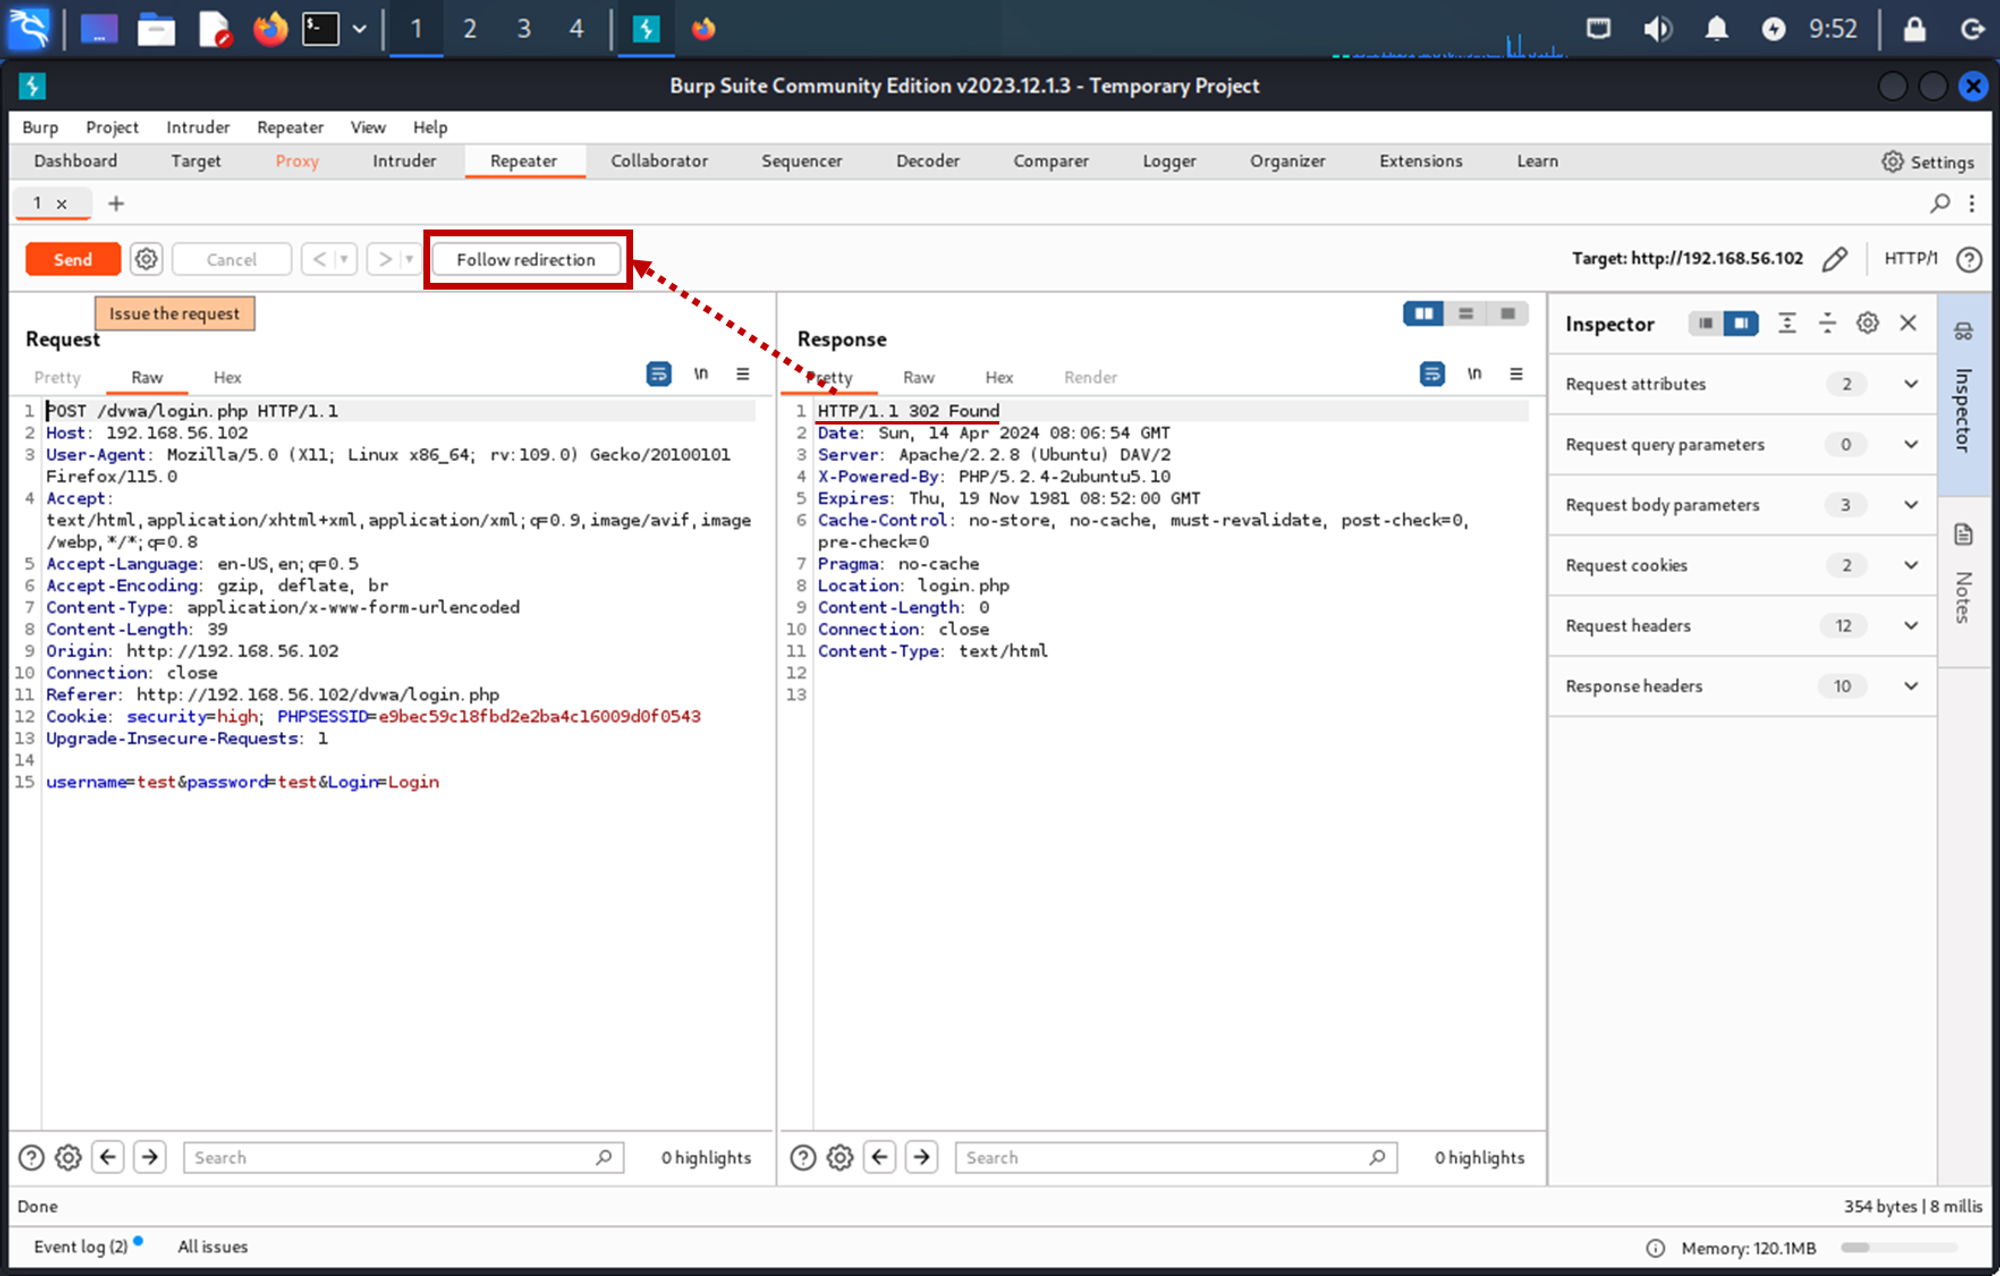Open history forward dropdown arrow
This screenshot has width=2000, height=1276.
click(x=409, y=259)
